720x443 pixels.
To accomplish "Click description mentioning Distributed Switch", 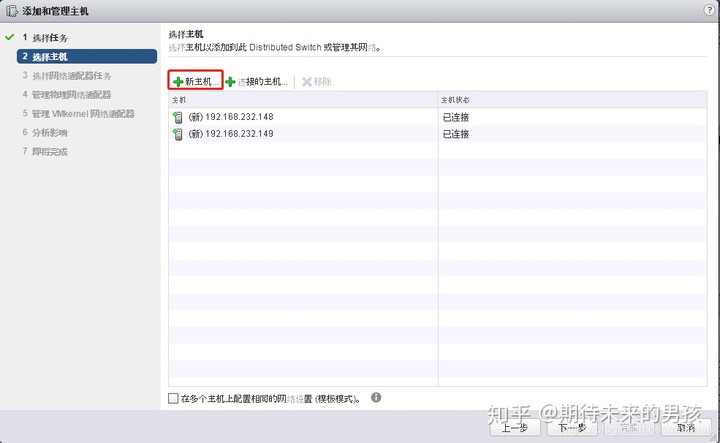I will tap(275, 47).
